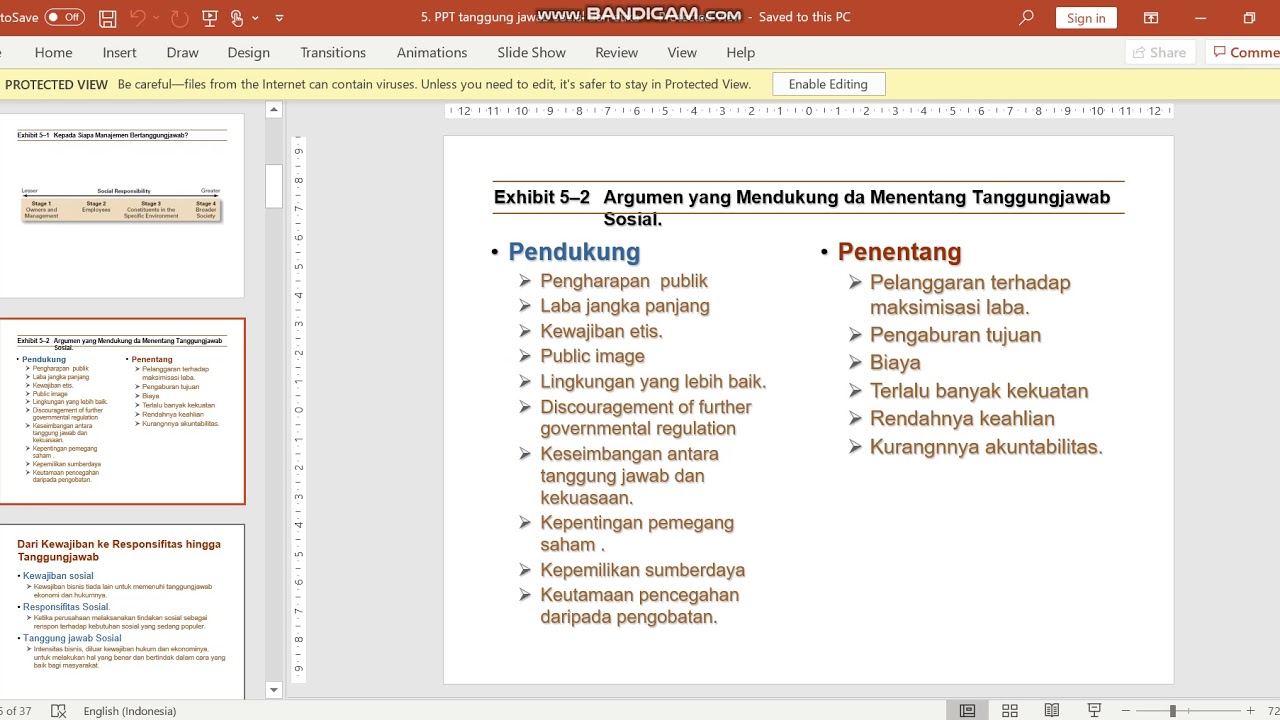The width and height of the screenshot is (1280, 720).
Task: Open the Home tab
Action: (x=53, y=52)
